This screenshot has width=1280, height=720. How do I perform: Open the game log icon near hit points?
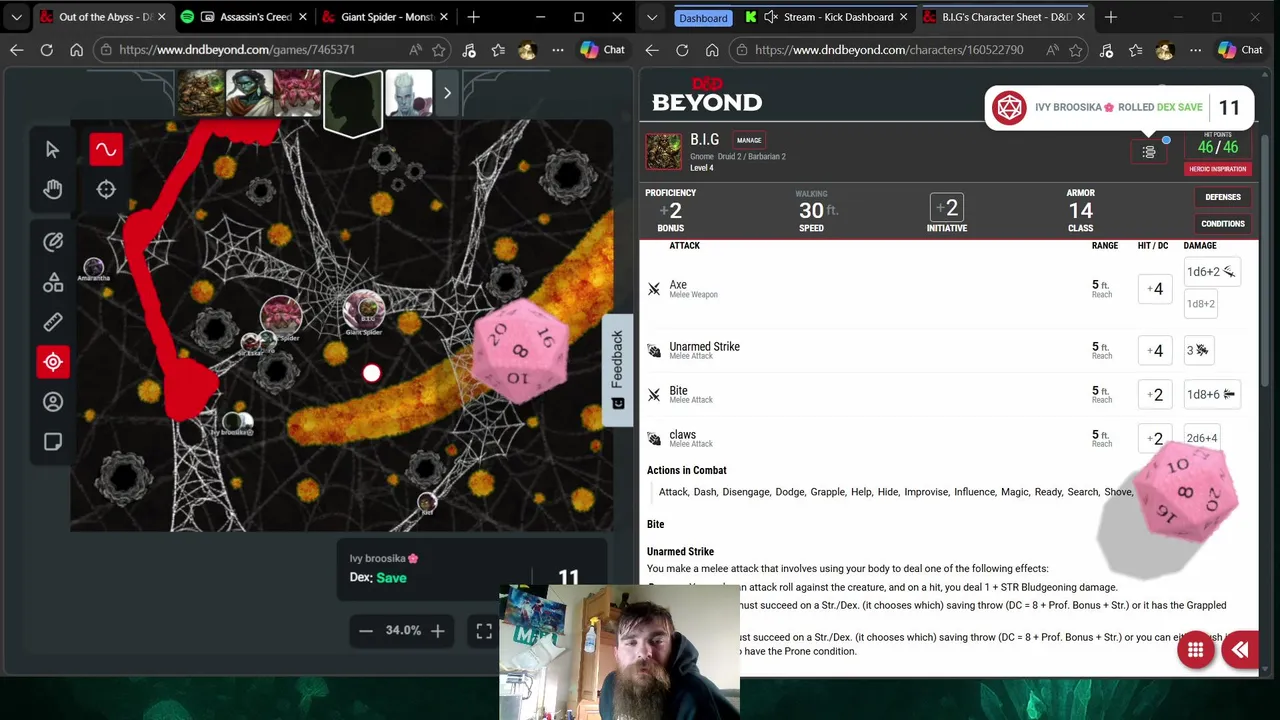tap(1149, 152)
